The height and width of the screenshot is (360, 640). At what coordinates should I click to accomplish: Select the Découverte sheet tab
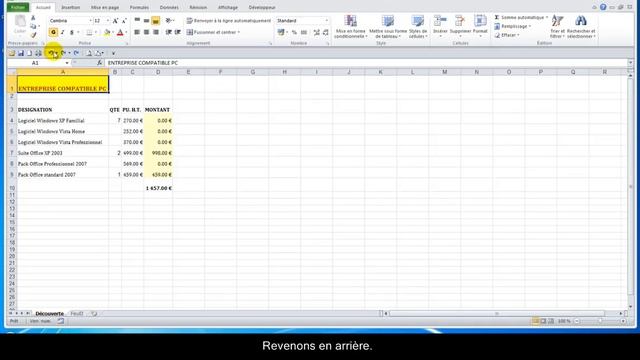(49, 313)
